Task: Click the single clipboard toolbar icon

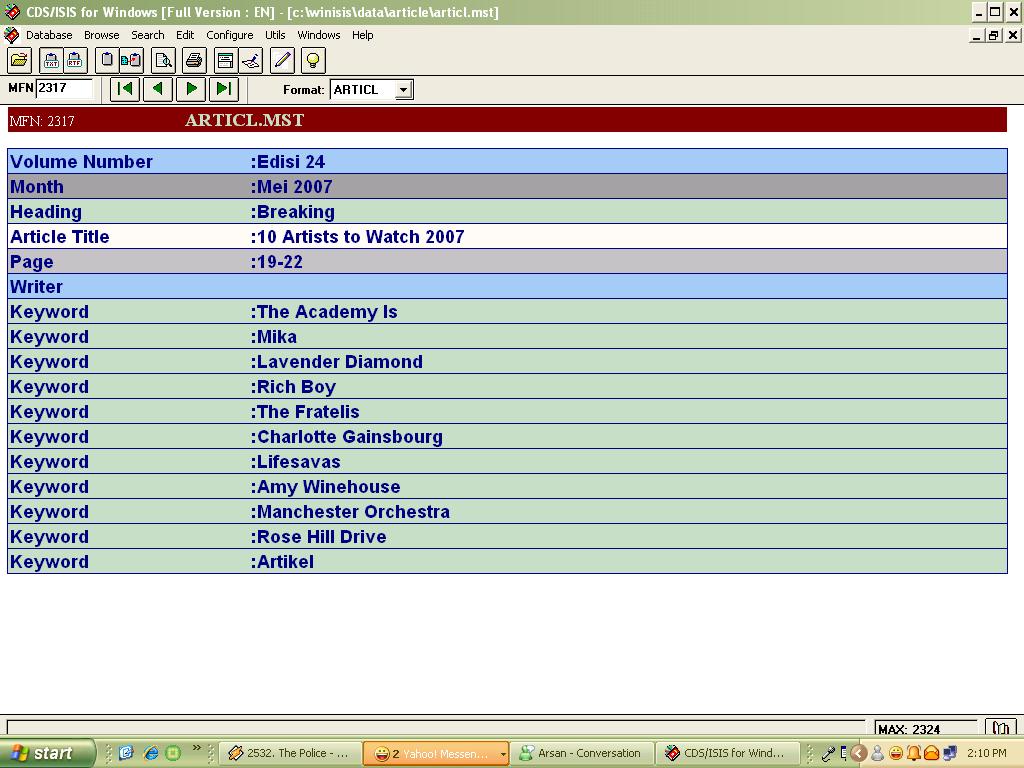Action: pos(107,61)
